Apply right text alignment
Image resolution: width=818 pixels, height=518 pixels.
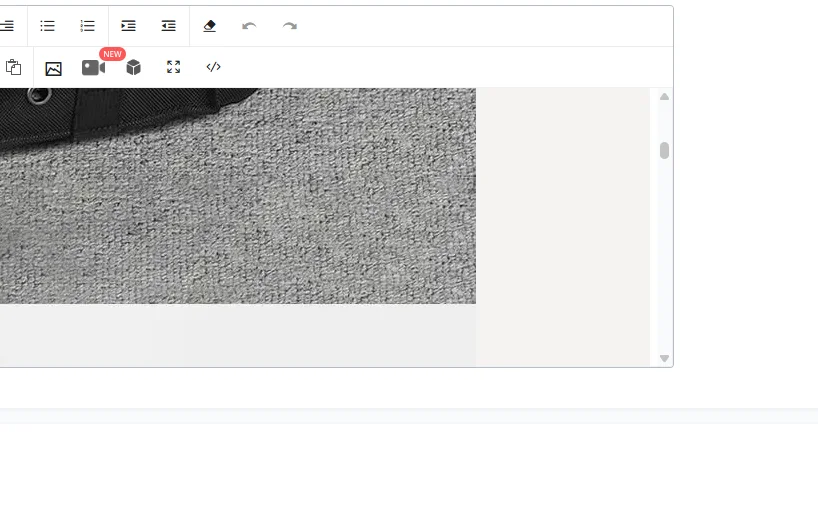[7, 26]
